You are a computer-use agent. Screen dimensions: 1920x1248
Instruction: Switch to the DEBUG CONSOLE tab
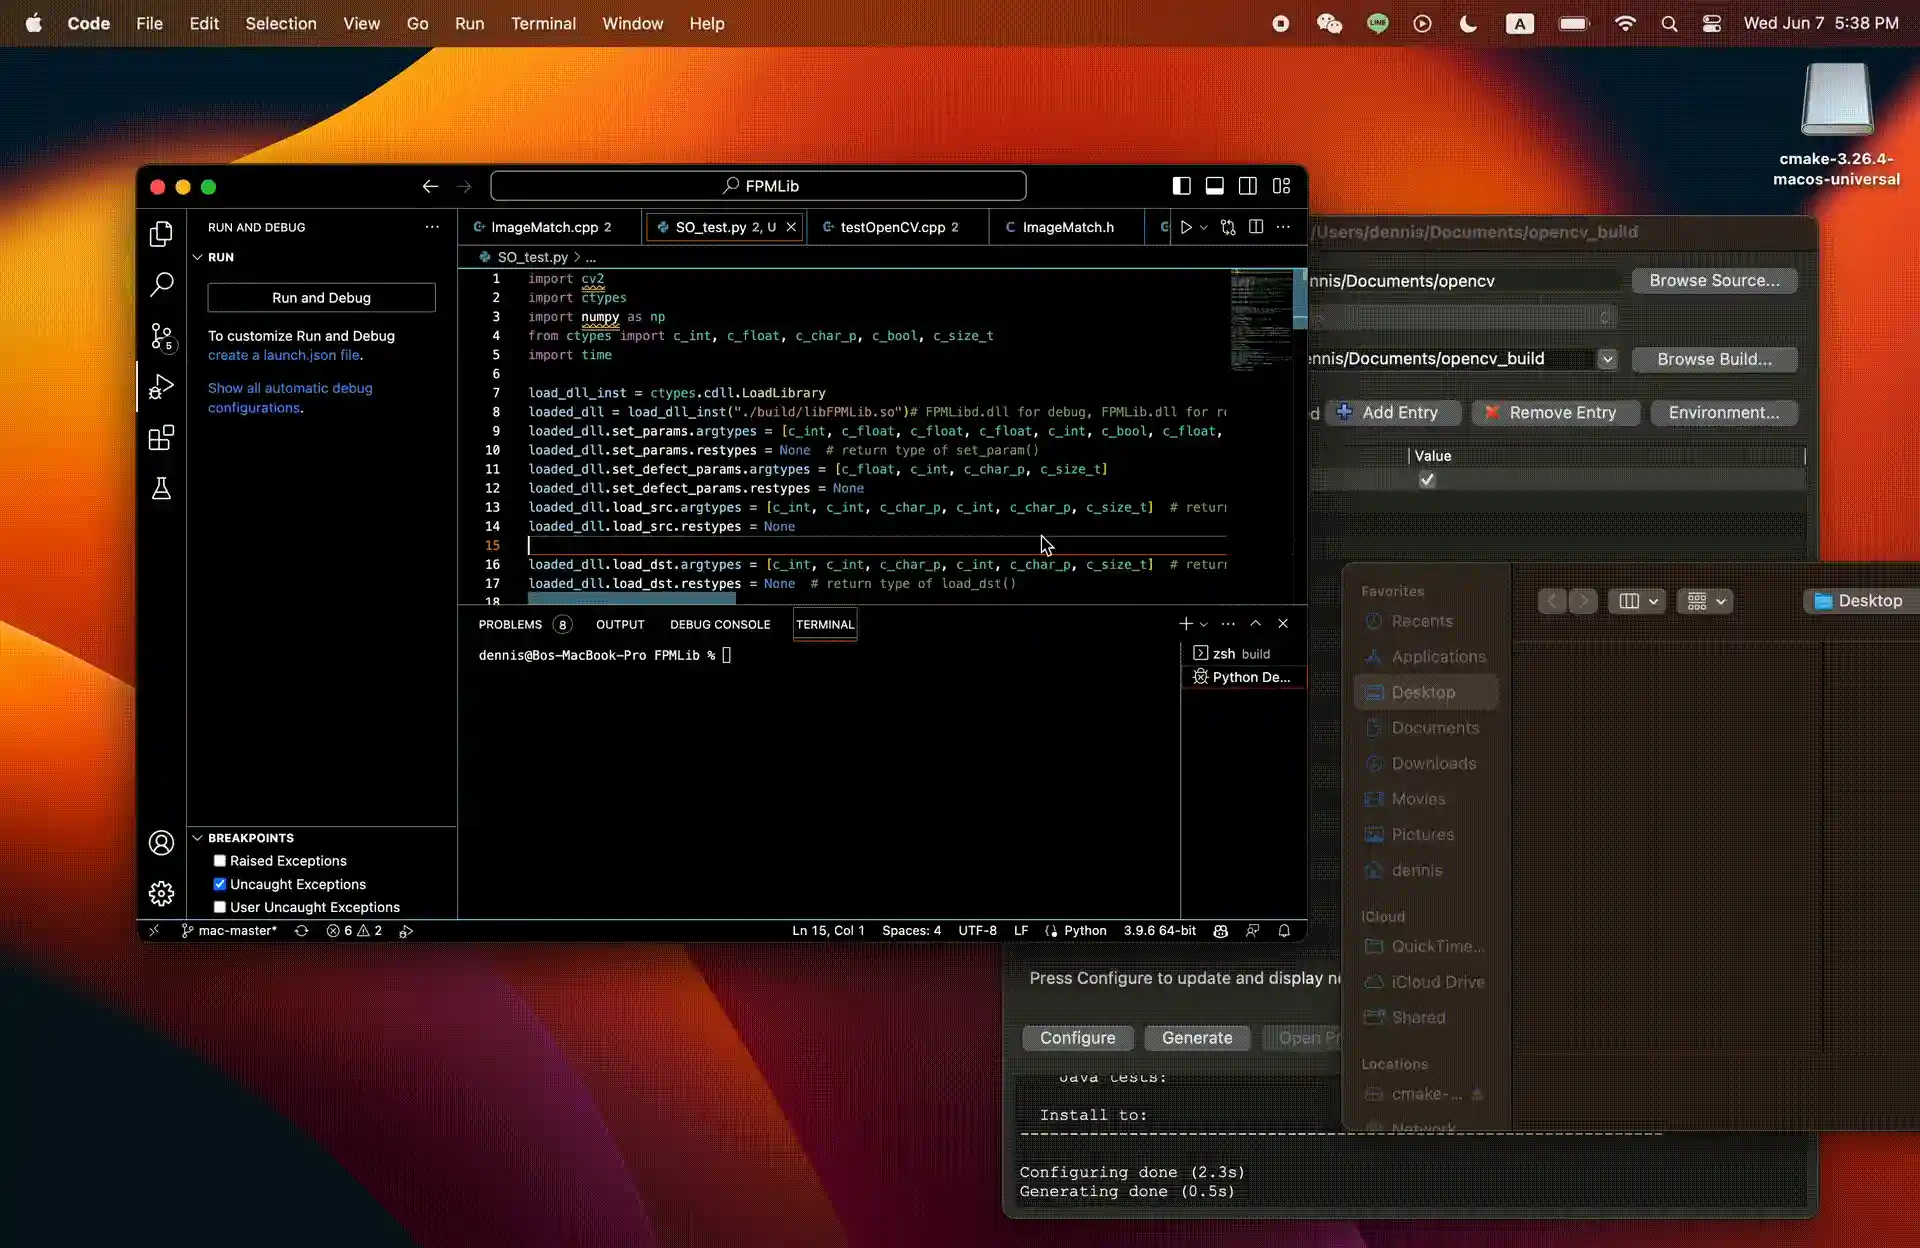720,624
